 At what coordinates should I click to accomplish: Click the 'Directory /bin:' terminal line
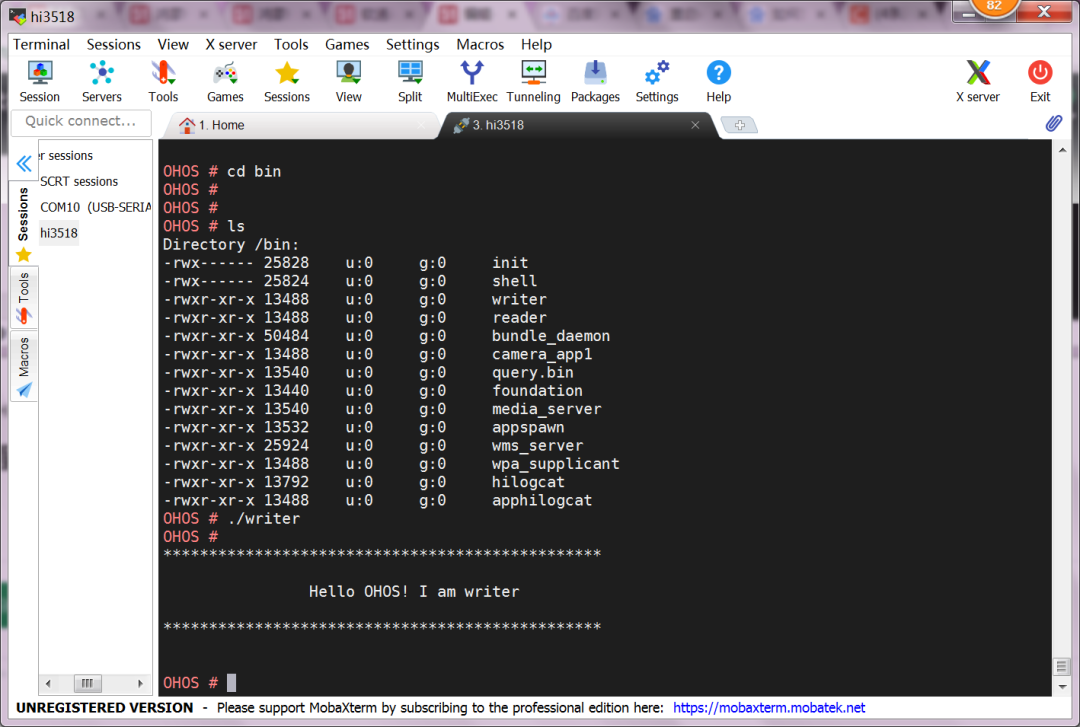coord(231,245)
